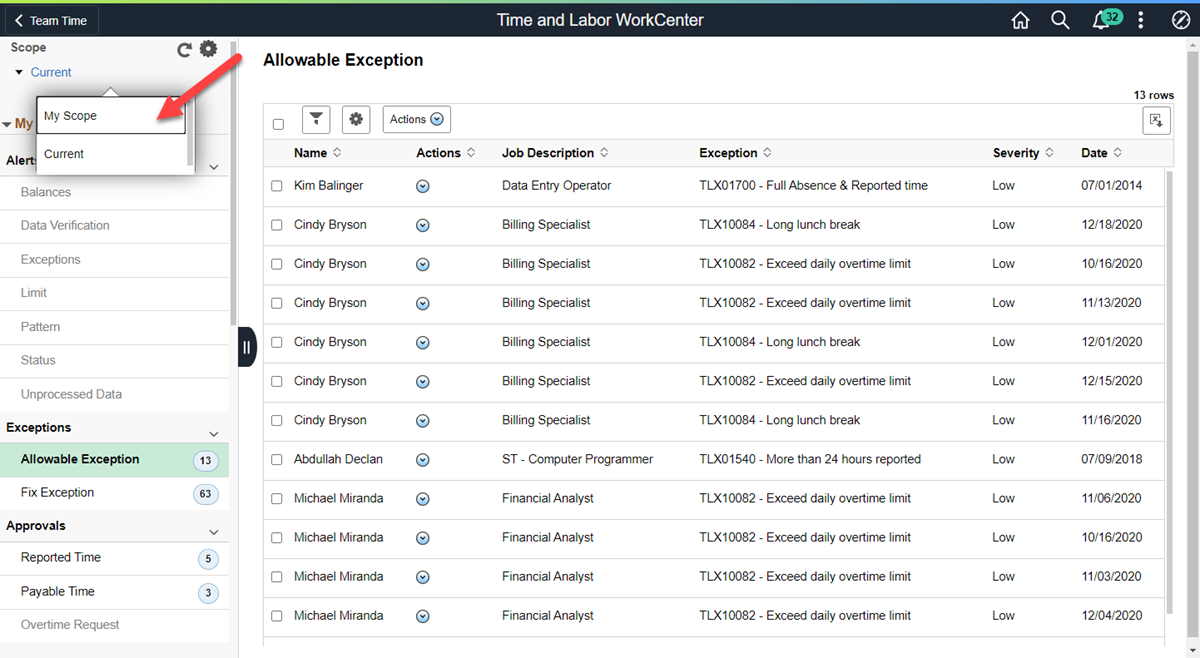Viewport: 1200px width, 658px height.
Task: Open the search magnifier icon
Action: pos(1060,20)
